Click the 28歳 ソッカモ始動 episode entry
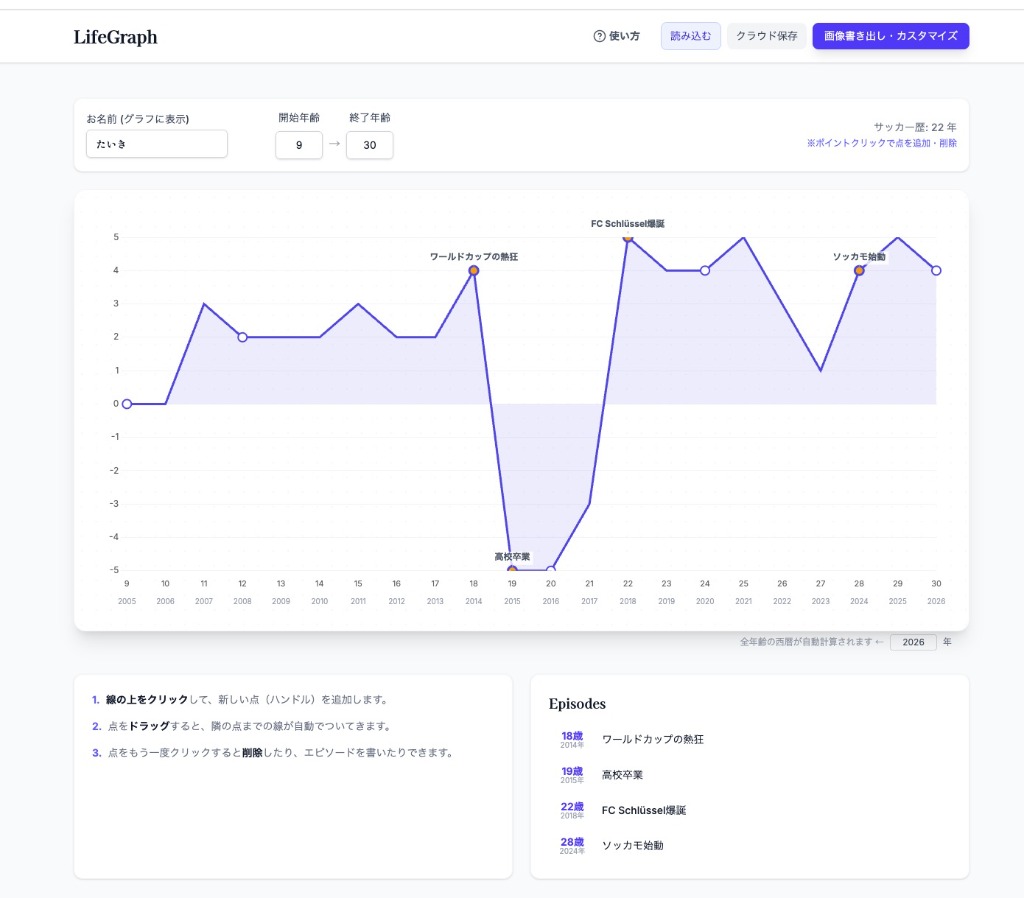1024x898 pixels. [x=631, y=845]
